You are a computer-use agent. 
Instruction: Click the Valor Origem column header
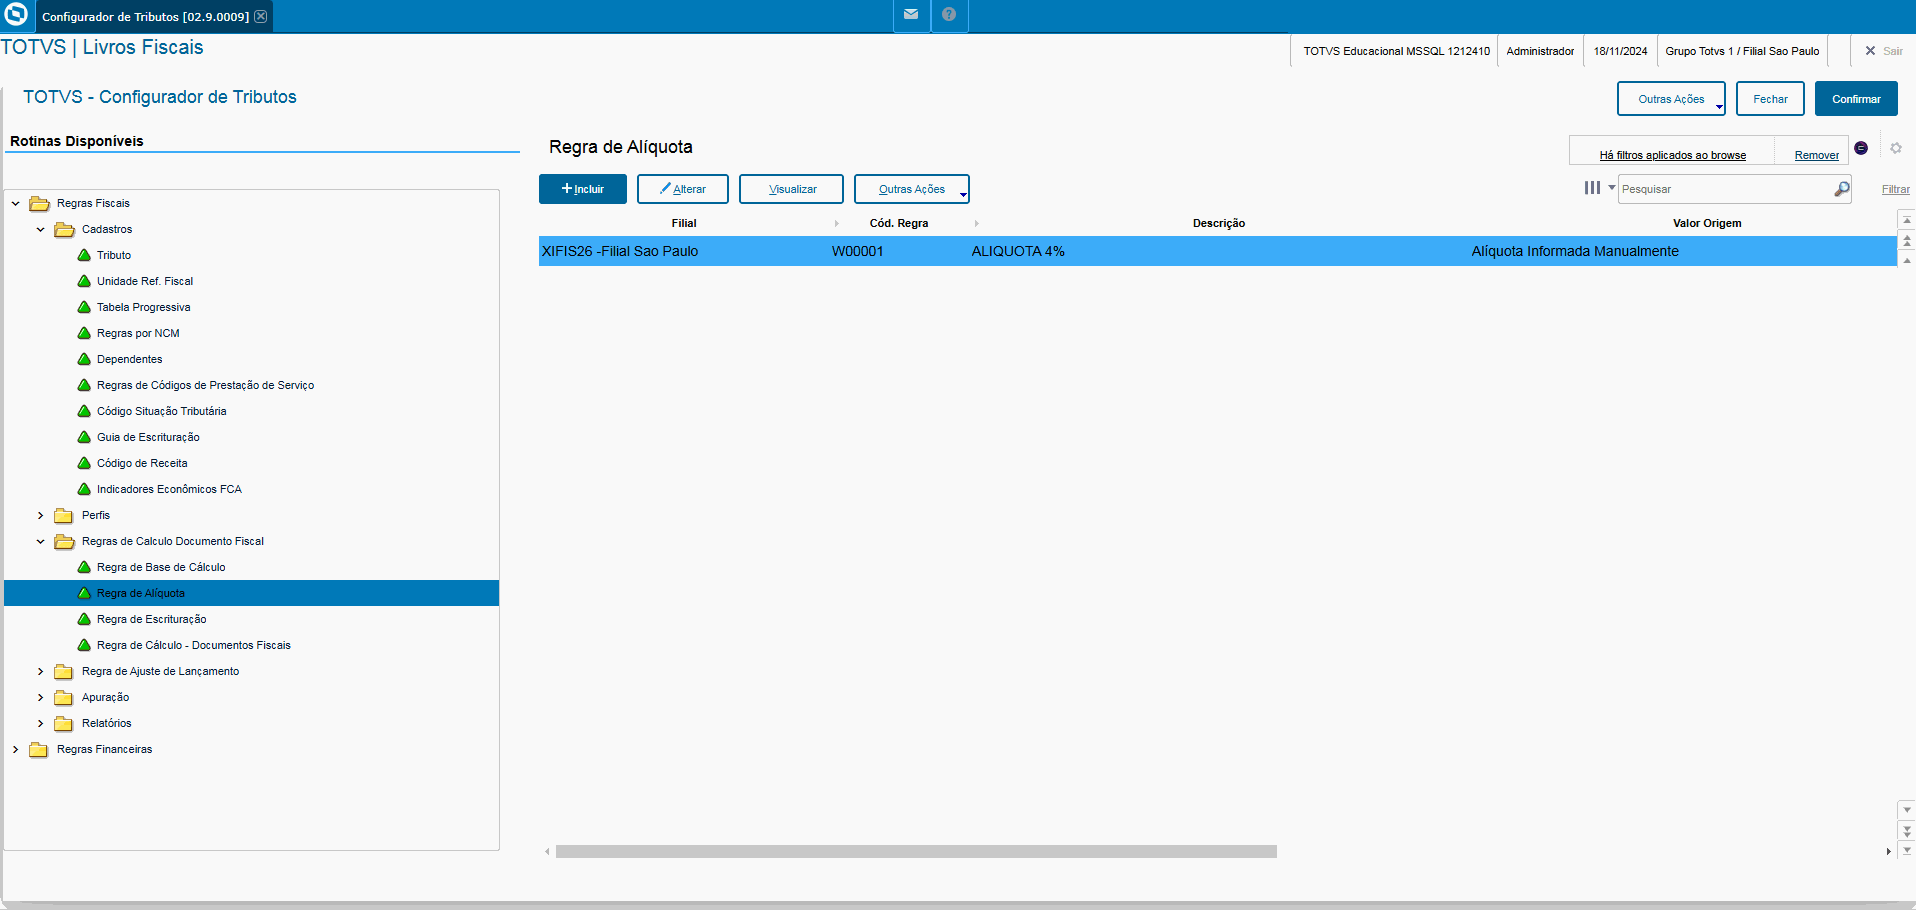click(x=1707, y=223)
